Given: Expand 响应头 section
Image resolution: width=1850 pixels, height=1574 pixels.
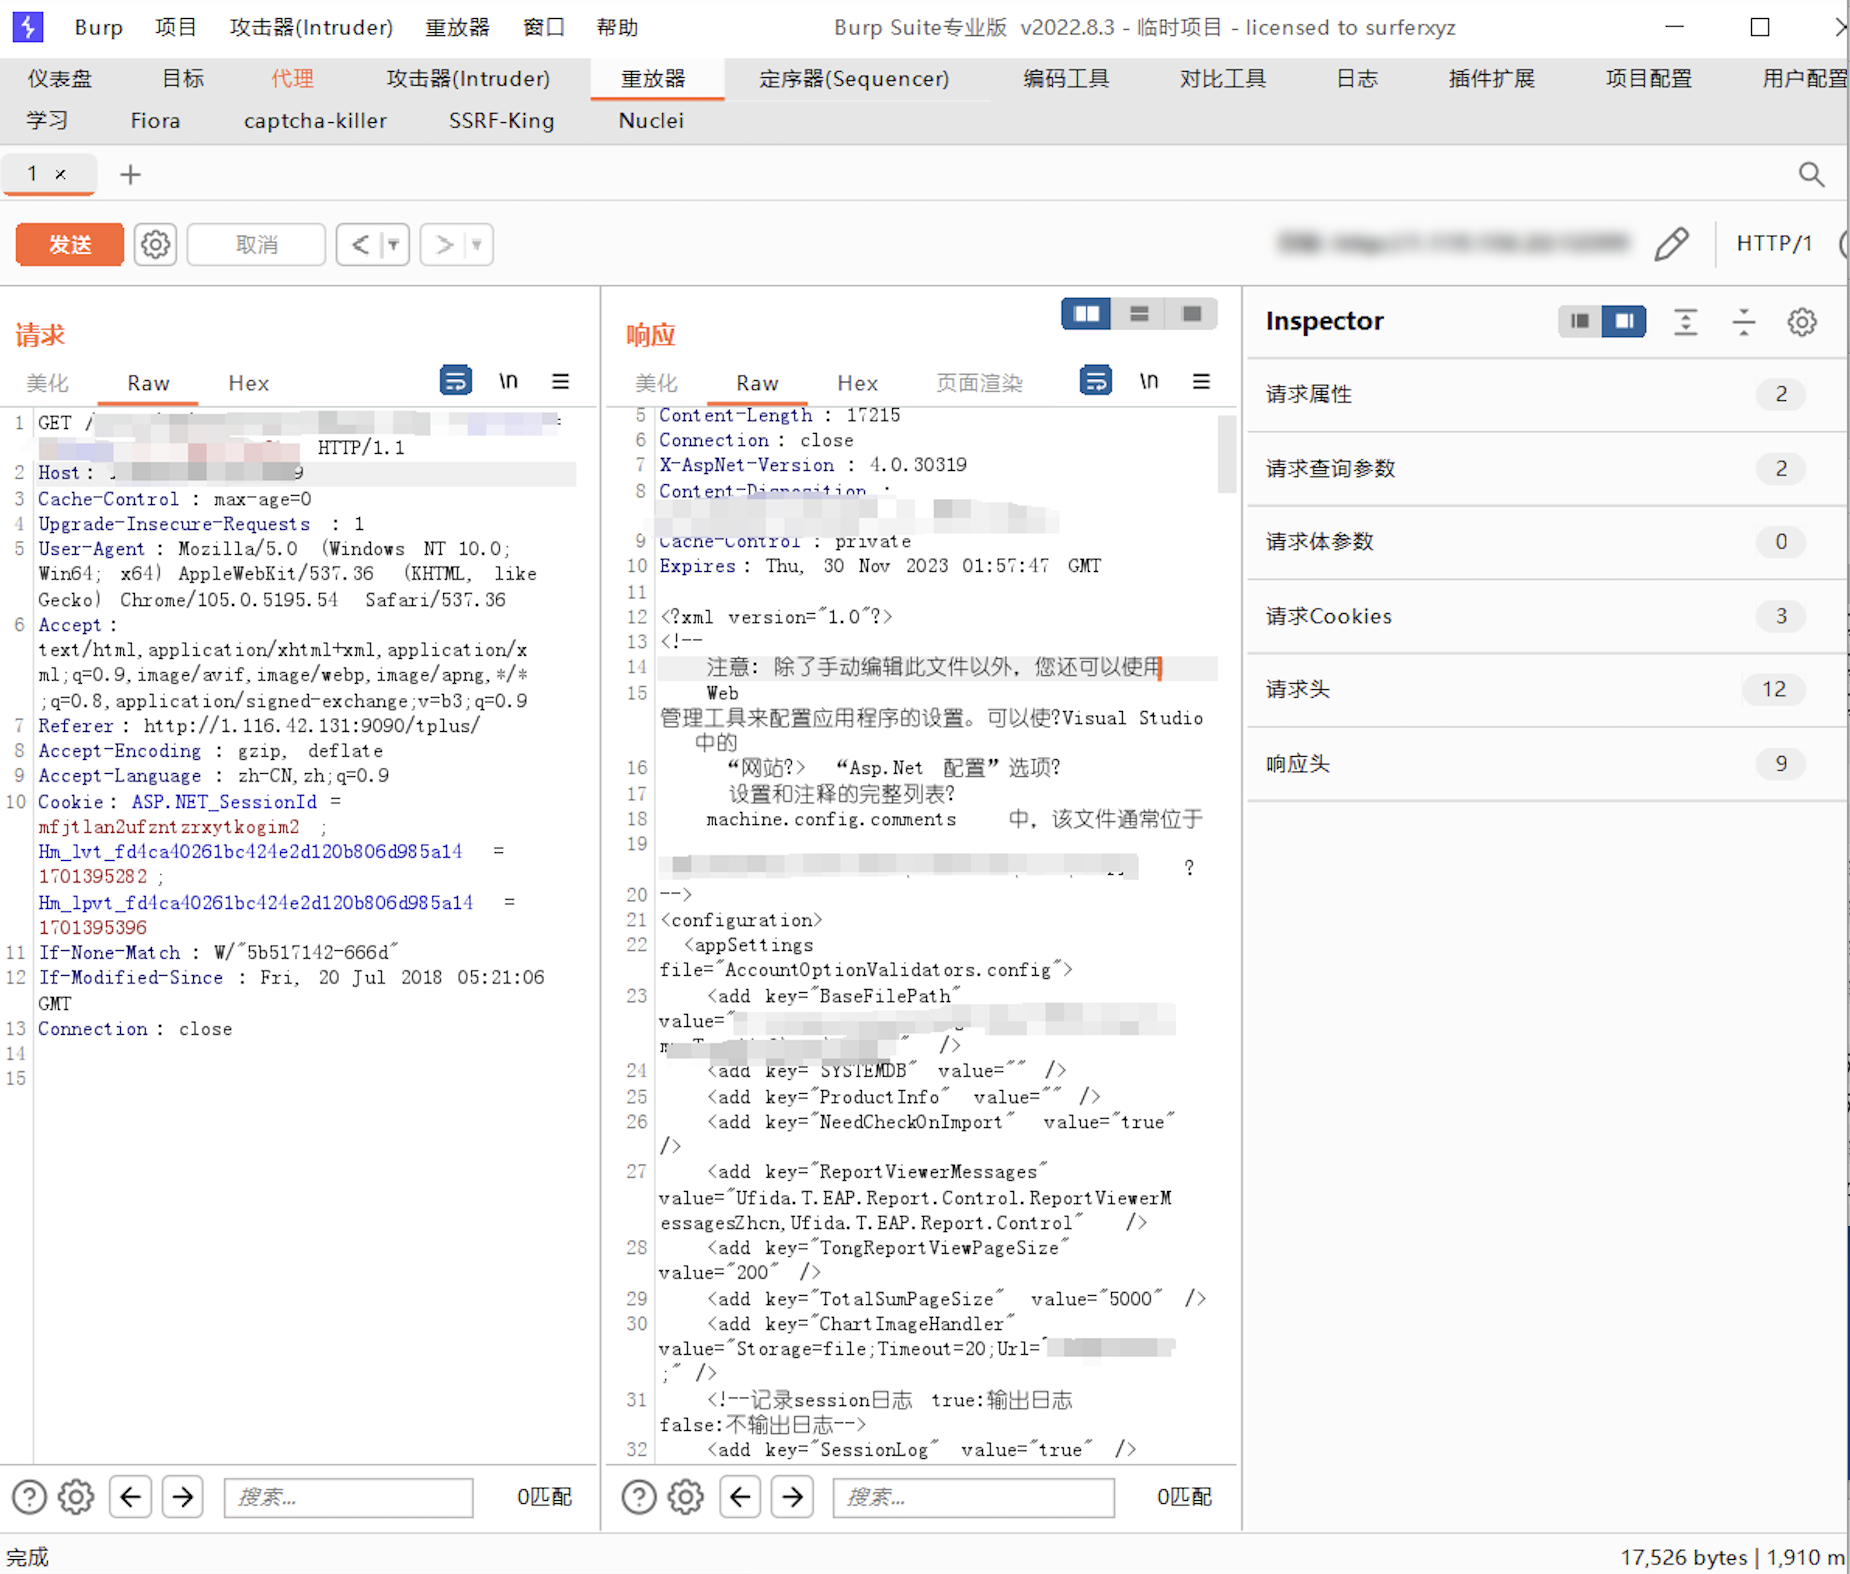Looking at the screenshot, I should pyautogui.click(x=1546, y=764).
